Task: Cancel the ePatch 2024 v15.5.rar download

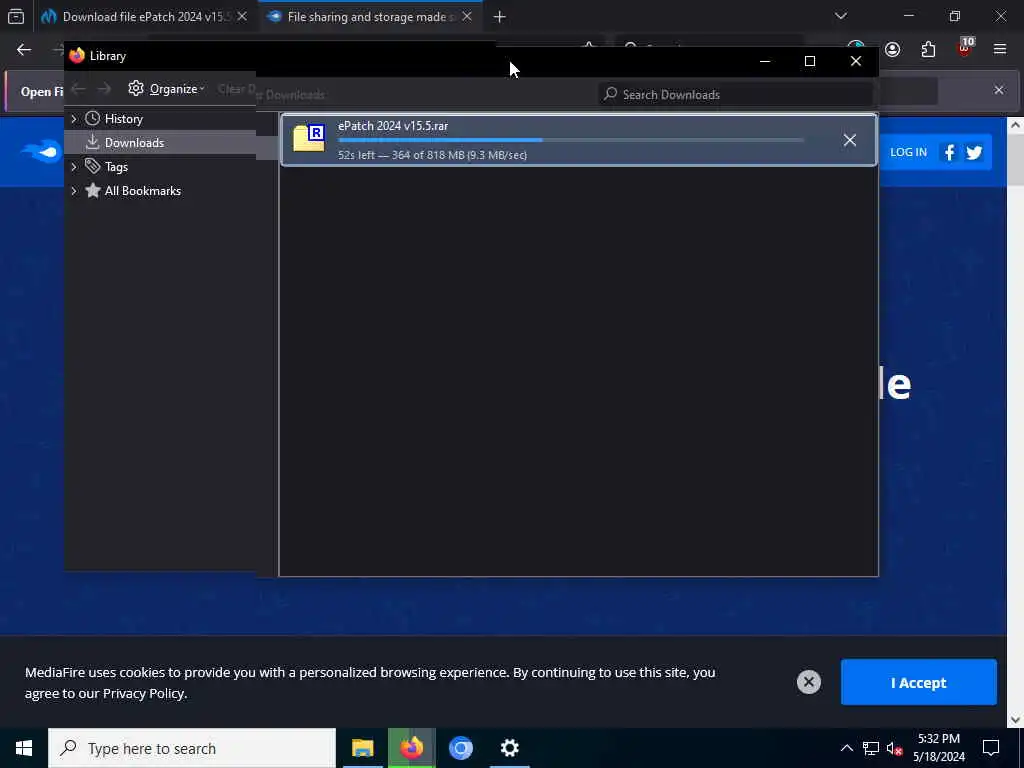Action: pyautogui.click(x=849, y=140)
